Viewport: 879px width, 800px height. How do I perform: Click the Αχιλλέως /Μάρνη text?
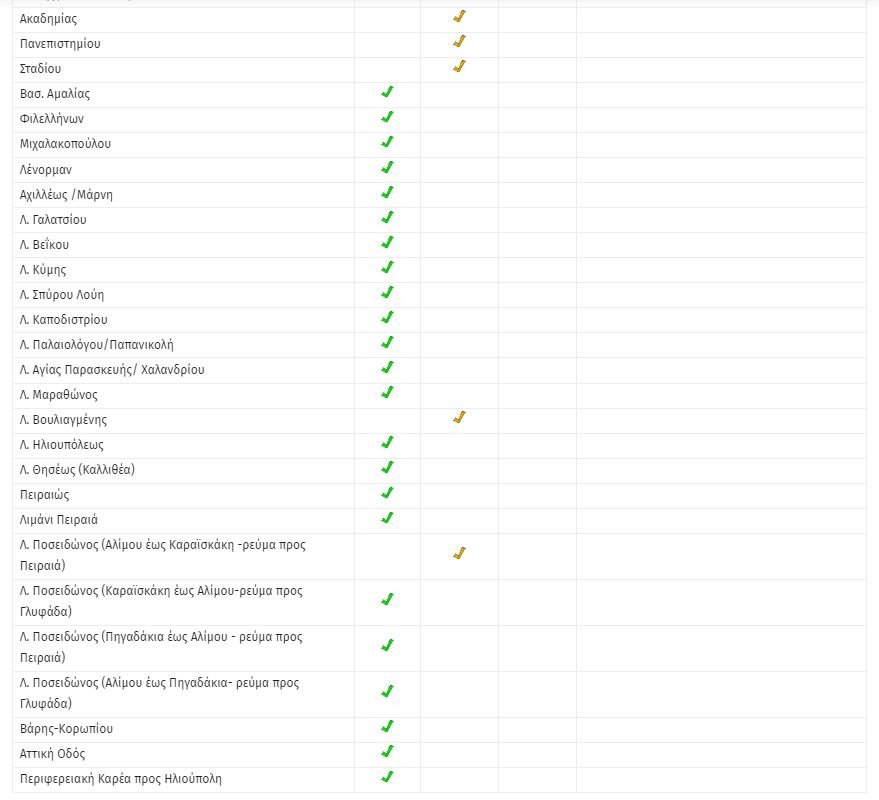pos(66,195)
